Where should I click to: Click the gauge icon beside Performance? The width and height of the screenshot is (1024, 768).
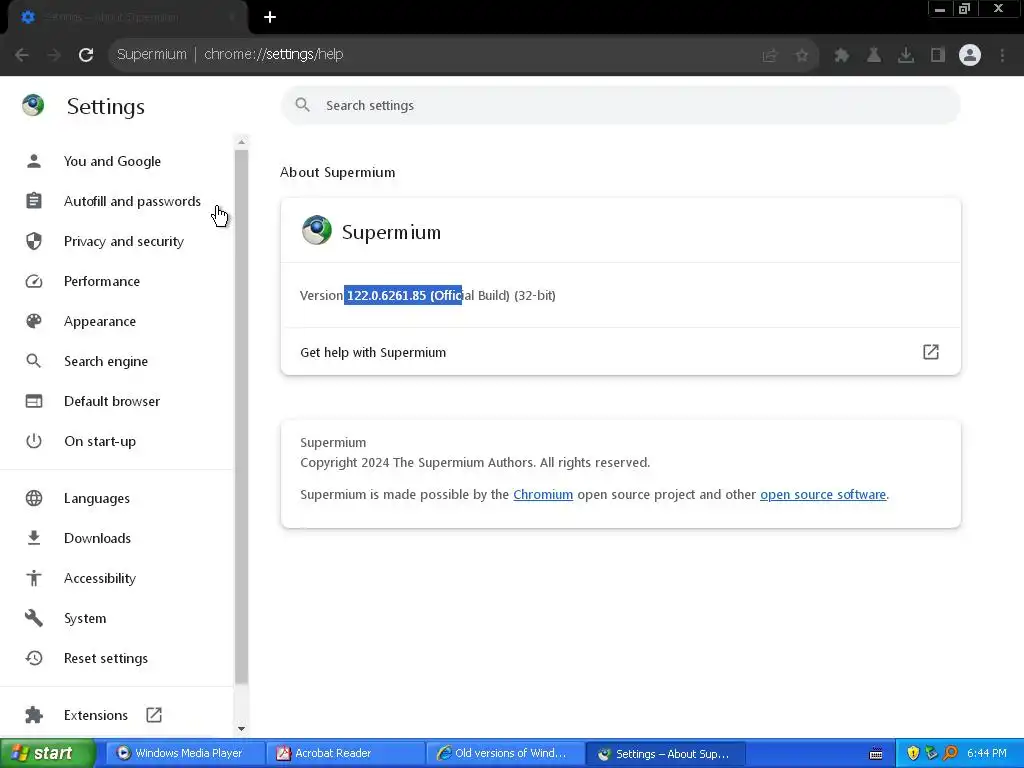tap(34, 281)
